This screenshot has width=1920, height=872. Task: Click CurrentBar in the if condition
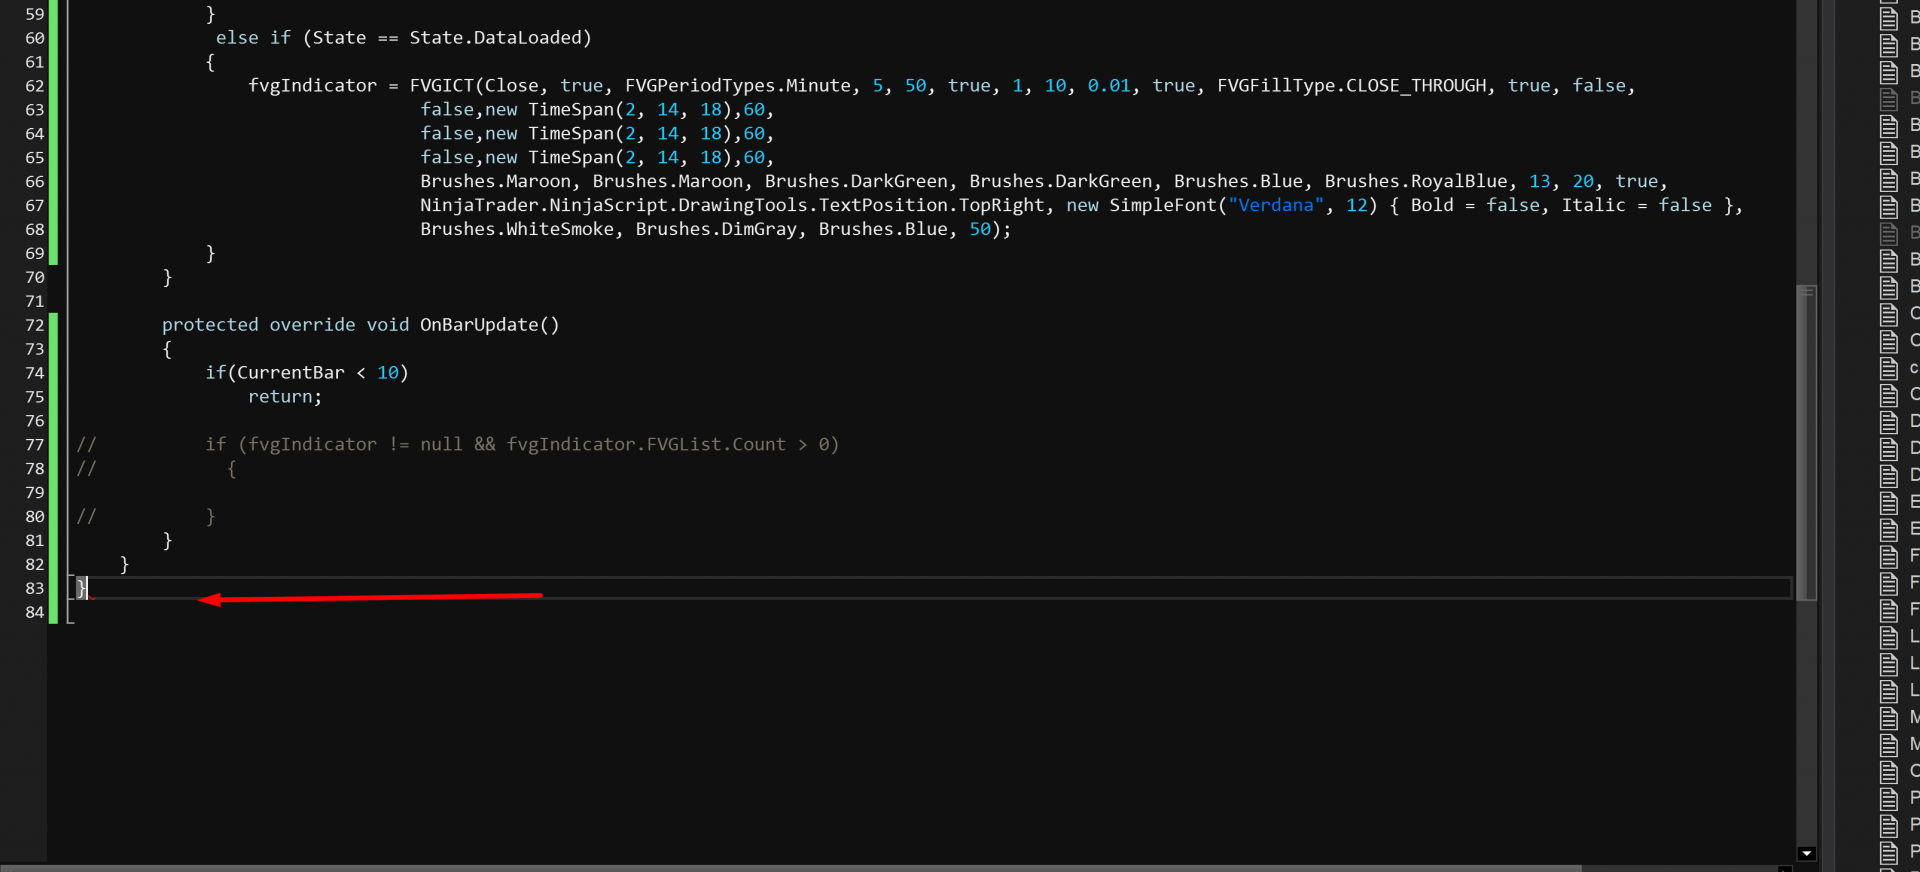tap(290, 373)
